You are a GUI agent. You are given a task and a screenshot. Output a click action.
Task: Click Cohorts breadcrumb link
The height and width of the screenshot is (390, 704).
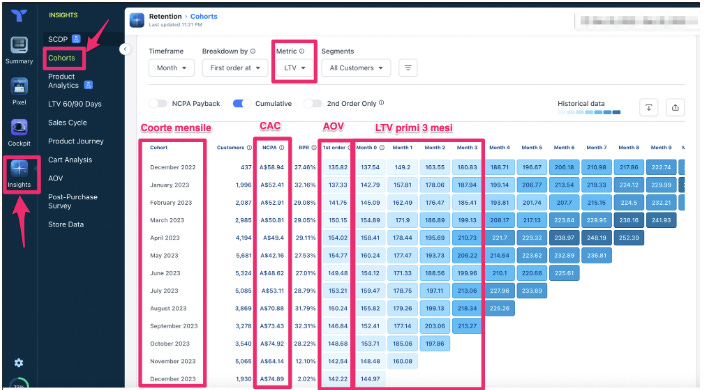(204, 16)
